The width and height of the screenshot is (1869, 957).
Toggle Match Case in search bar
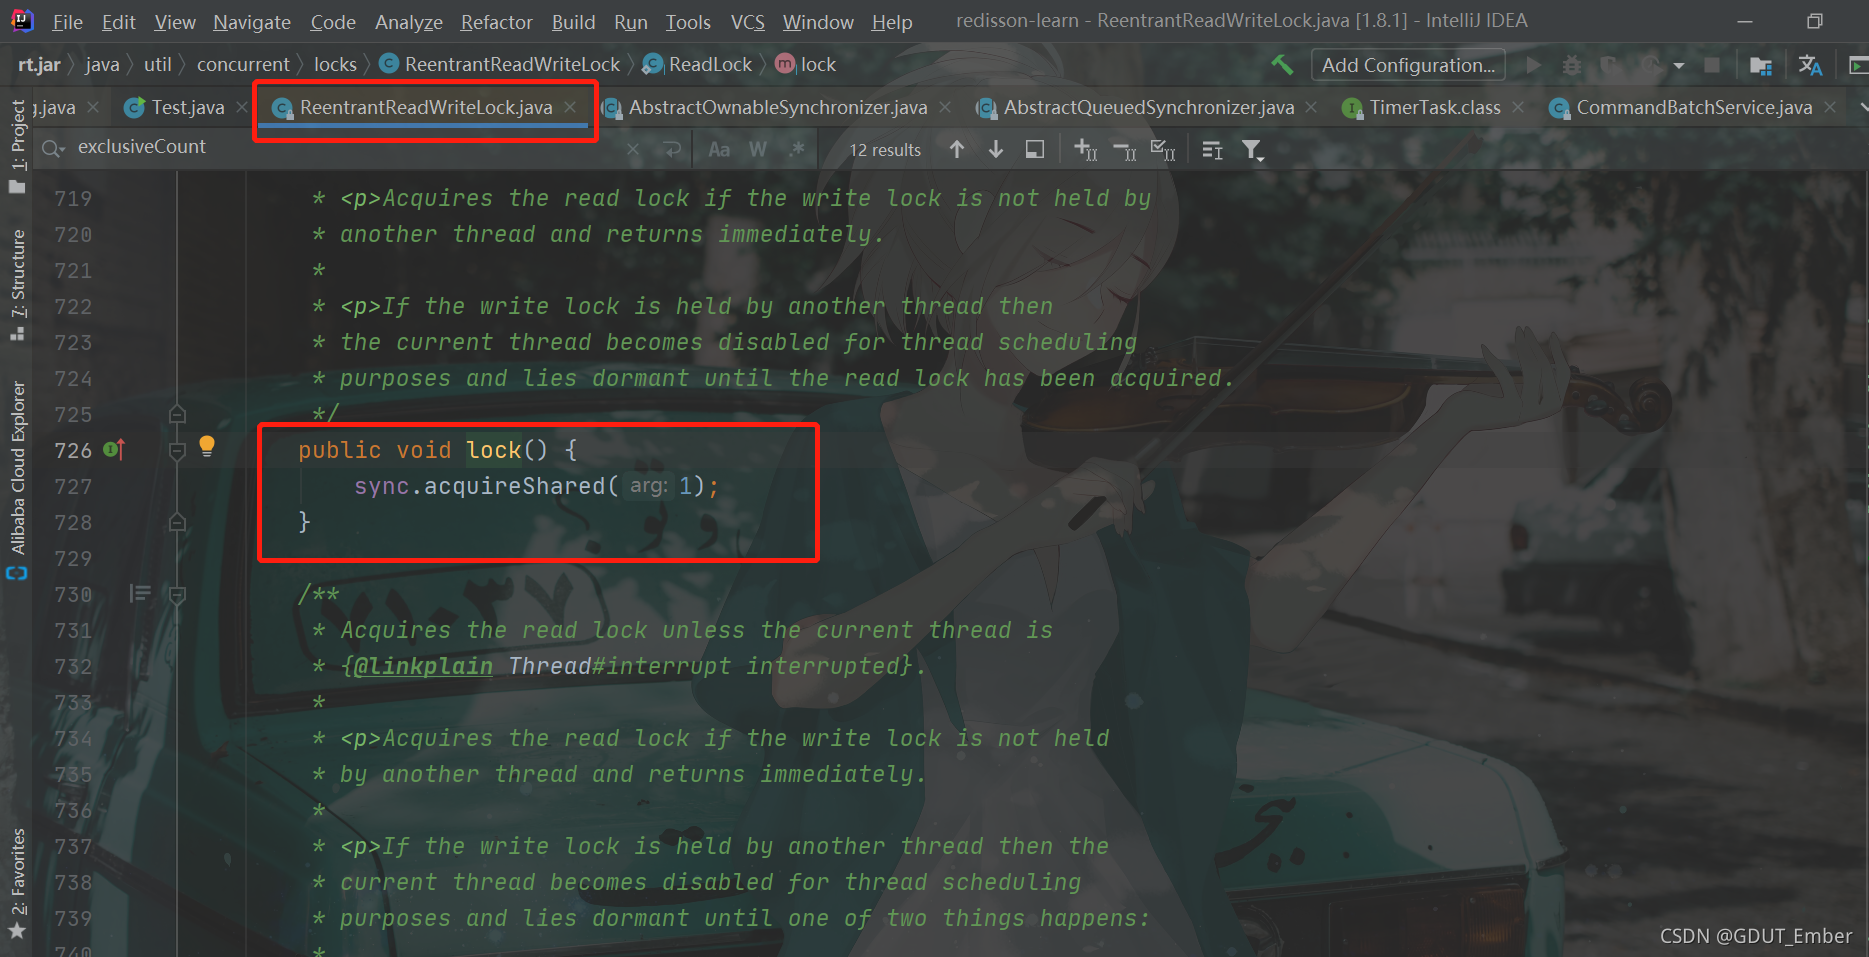(x=719, y=150)
